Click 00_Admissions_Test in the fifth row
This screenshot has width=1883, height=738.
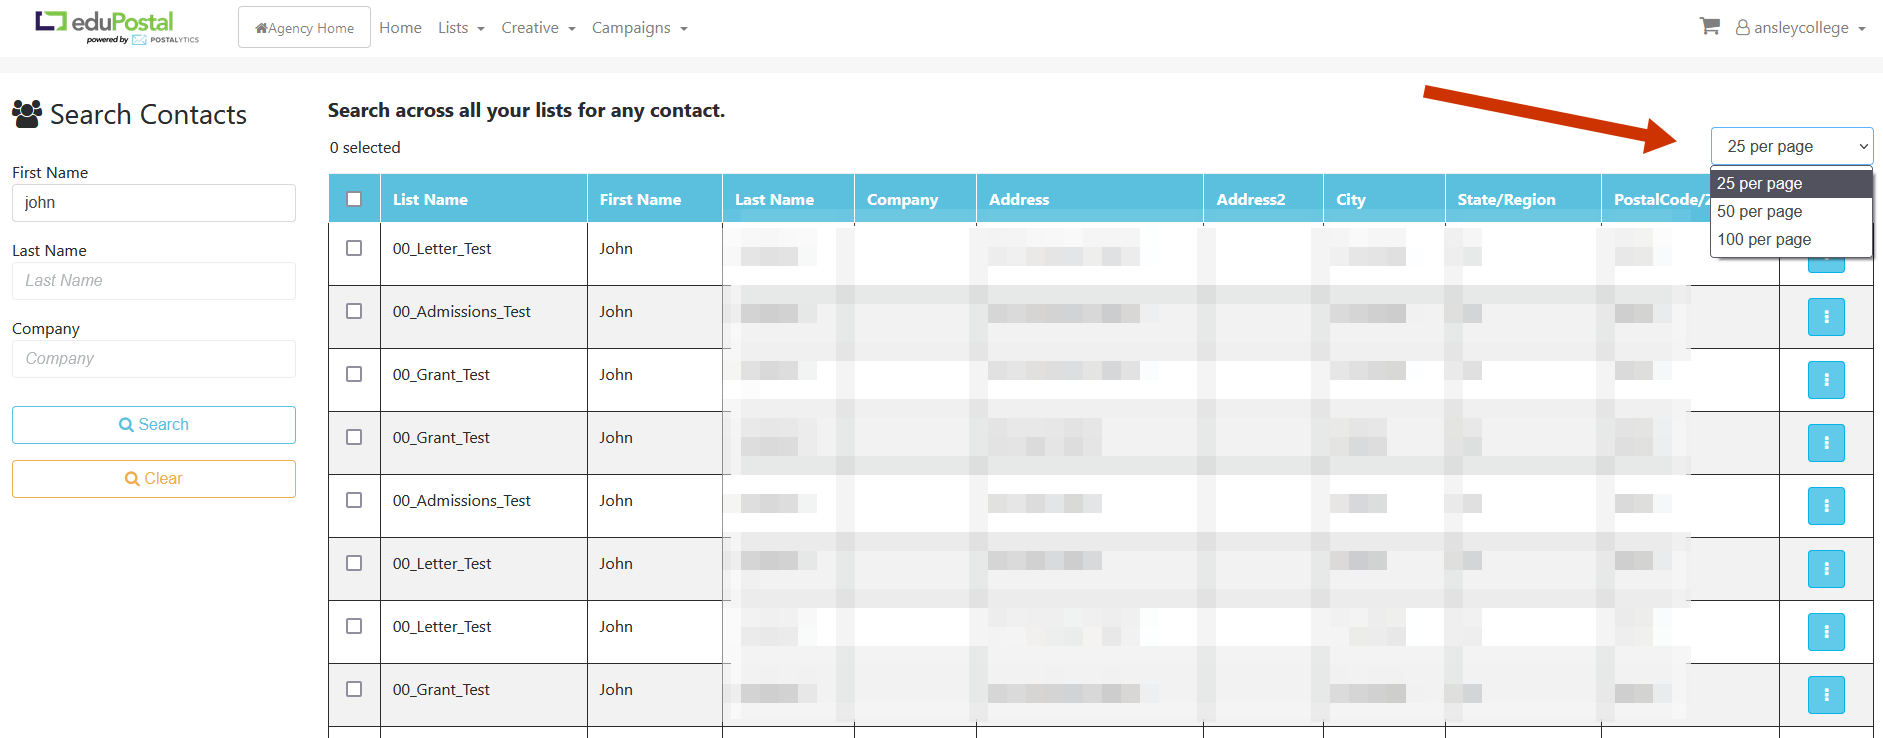point(461,500)
